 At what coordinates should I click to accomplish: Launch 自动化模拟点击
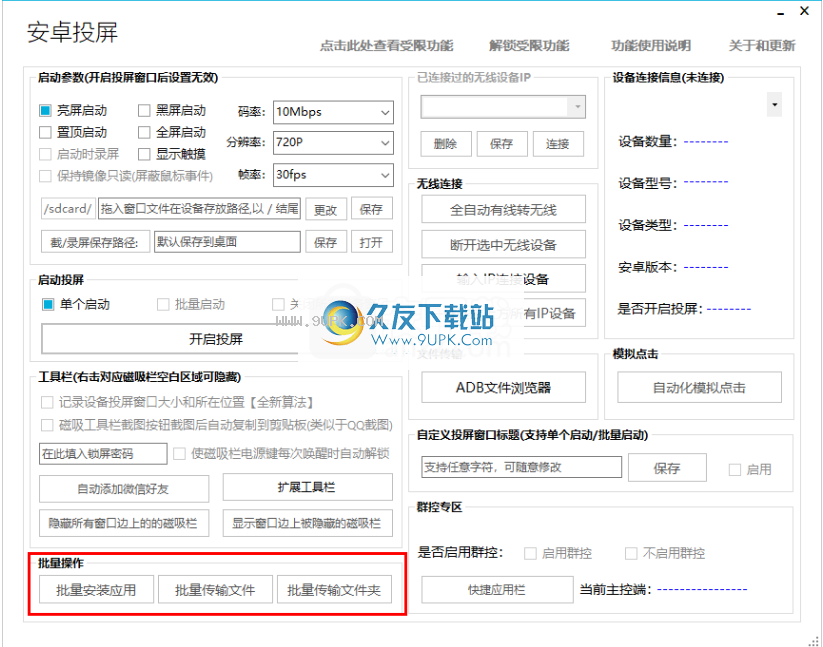pyautogui.click(x=699, y=387)
